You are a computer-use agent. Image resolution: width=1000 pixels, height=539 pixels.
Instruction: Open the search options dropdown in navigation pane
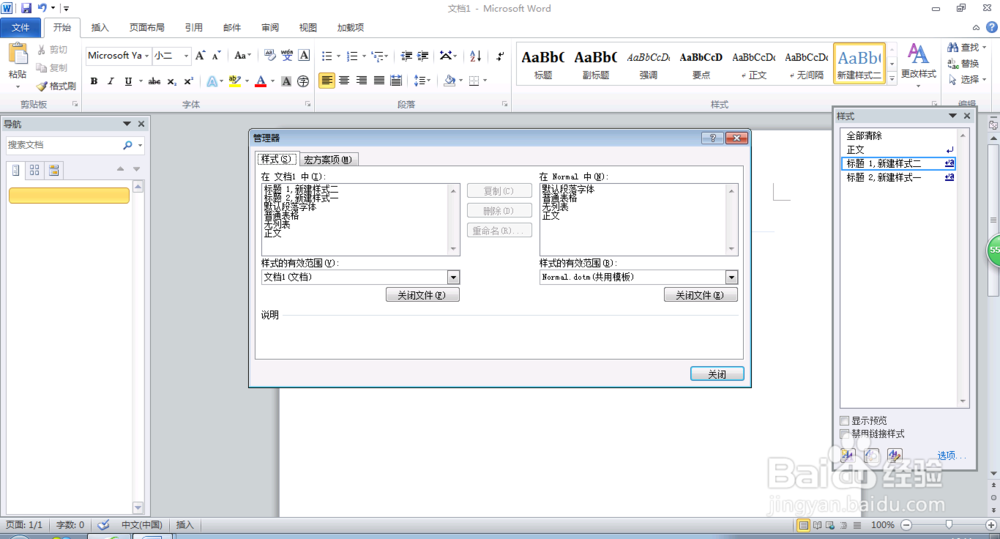point(140,145)
